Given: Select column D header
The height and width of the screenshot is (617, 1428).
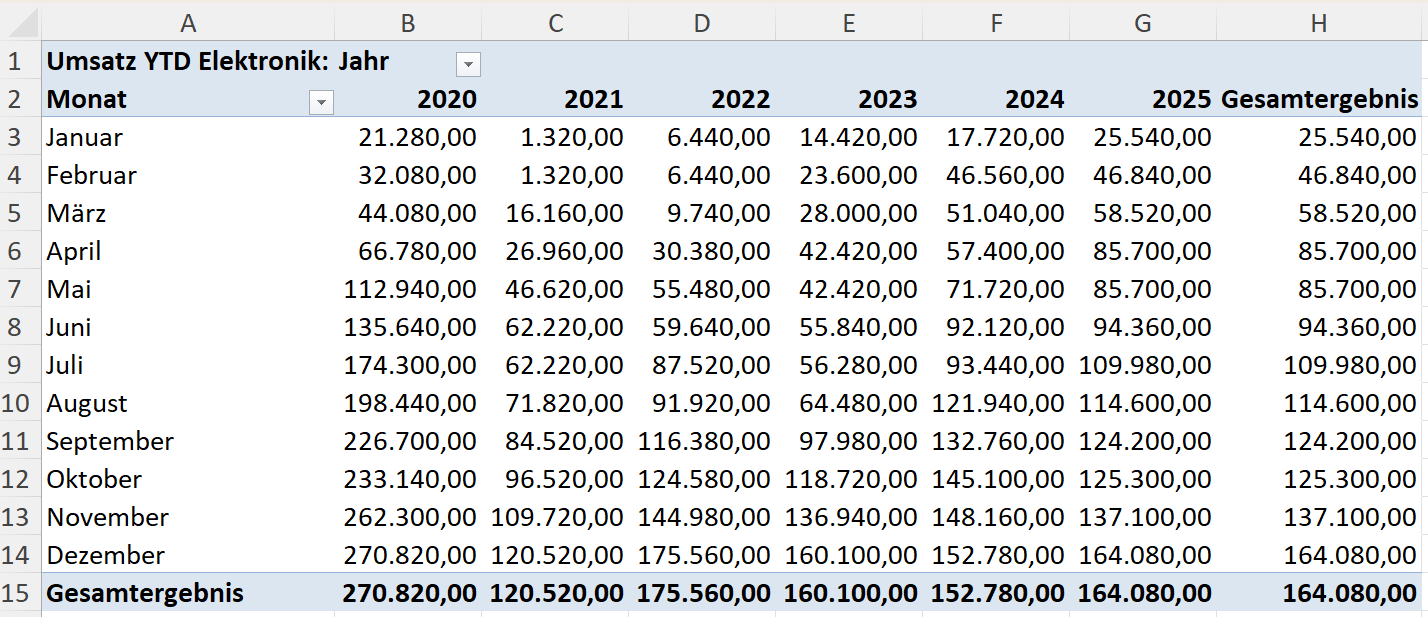Looking at the screenshot, I should 701,23.
